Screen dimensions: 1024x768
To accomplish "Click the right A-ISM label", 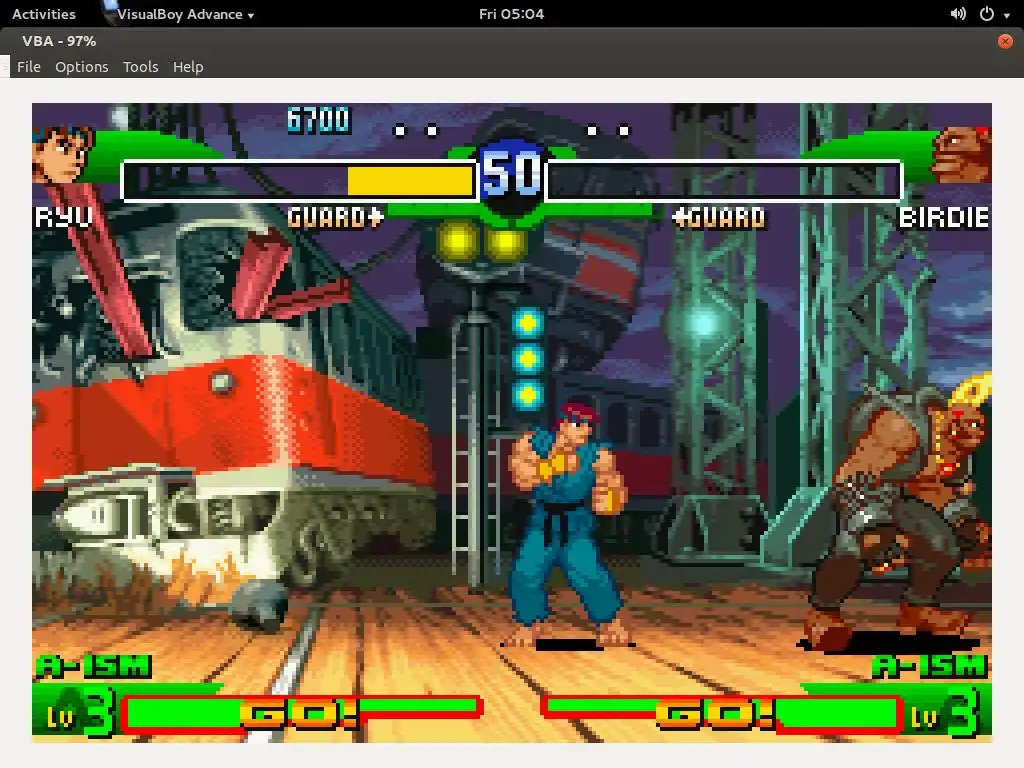I will 931,667.
